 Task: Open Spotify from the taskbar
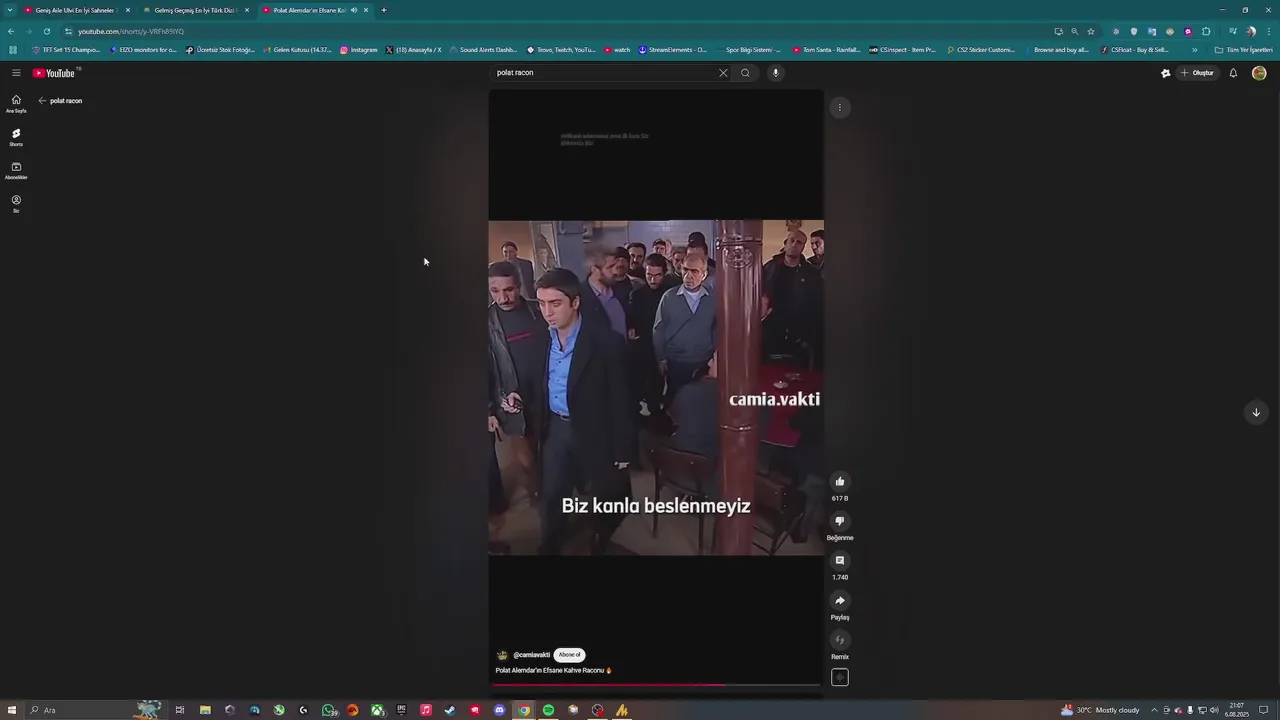click(548, 710)
